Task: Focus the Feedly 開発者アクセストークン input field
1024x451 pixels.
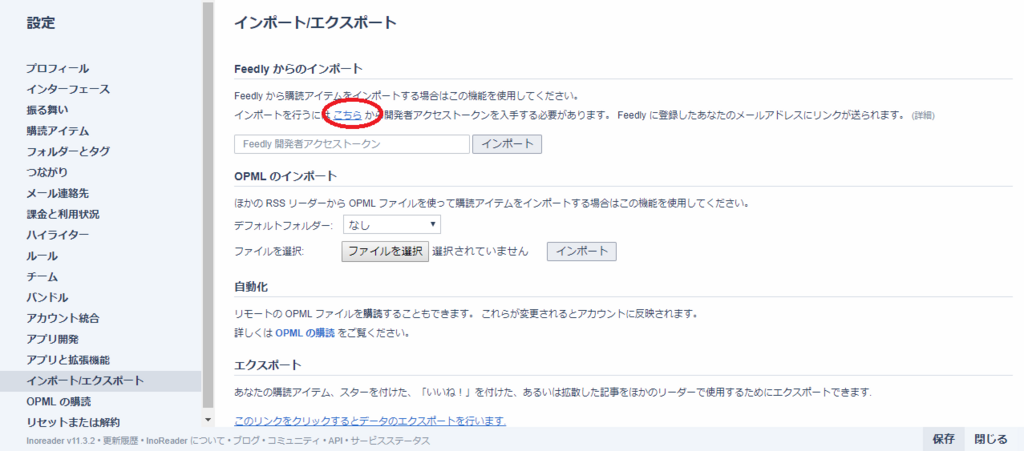Action: click(x=352, y=144)
